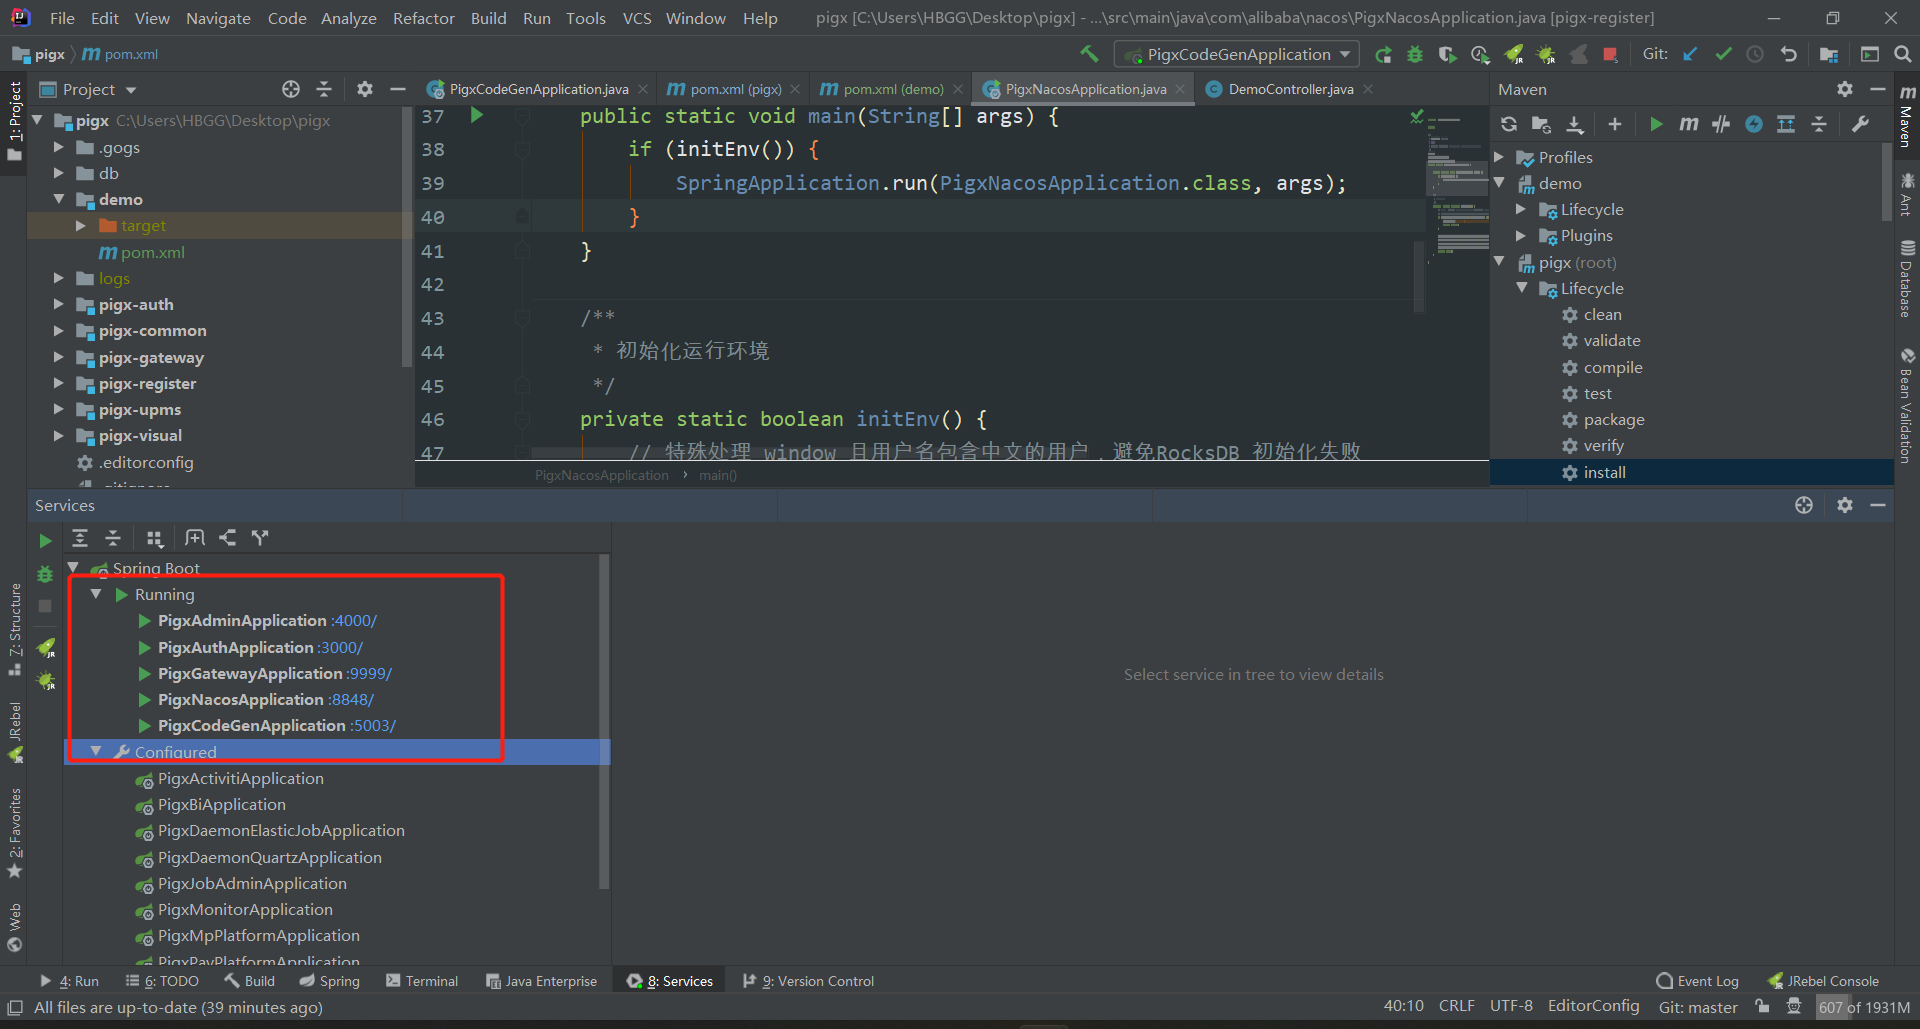1920x1029 pixels.
Task: Click Git update project blue arrow
Action: 1690,55
